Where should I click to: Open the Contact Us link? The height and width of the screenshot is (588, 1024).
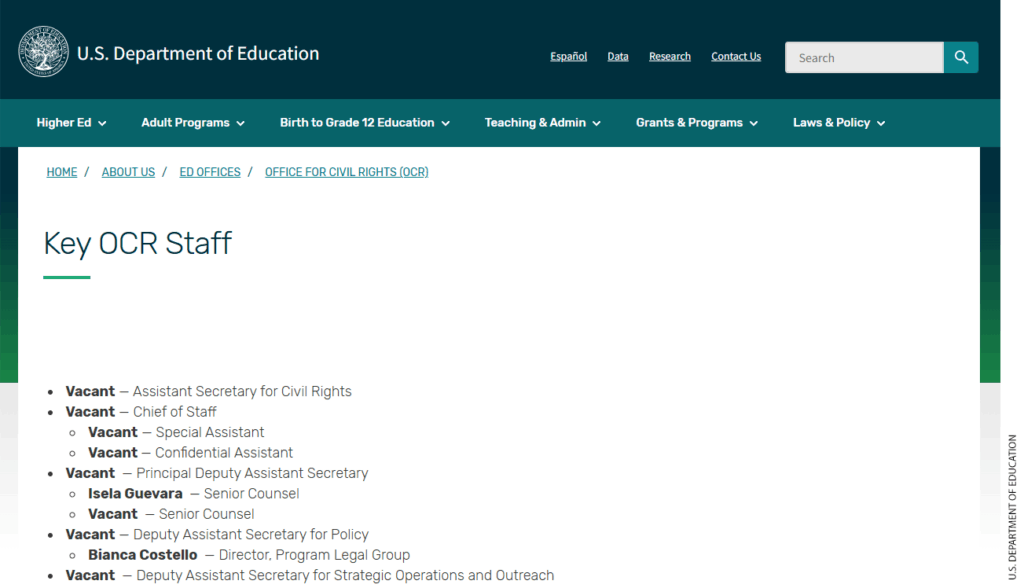click(x=736, y=57)
